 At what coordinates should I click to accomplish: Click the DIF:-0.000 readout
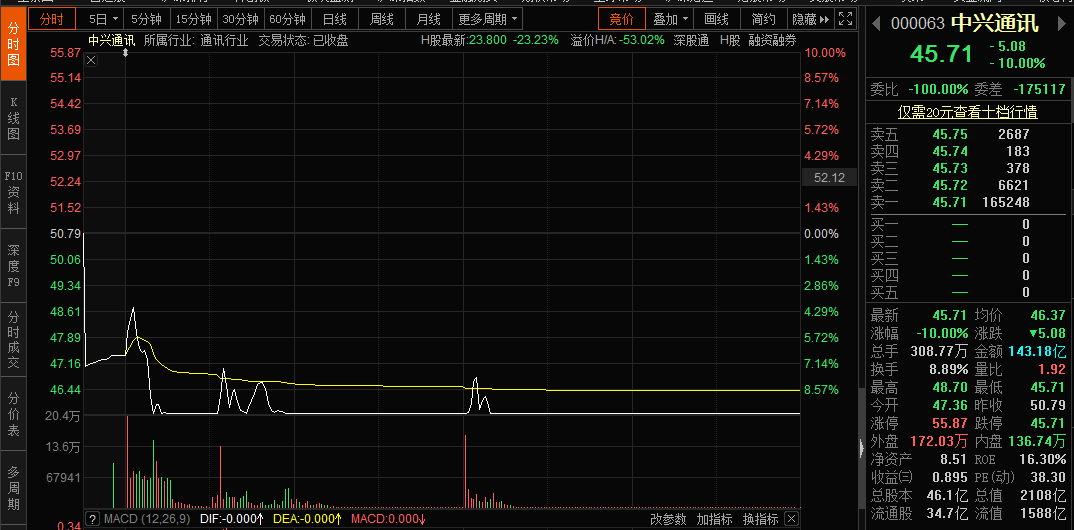(x=232, y=518)
